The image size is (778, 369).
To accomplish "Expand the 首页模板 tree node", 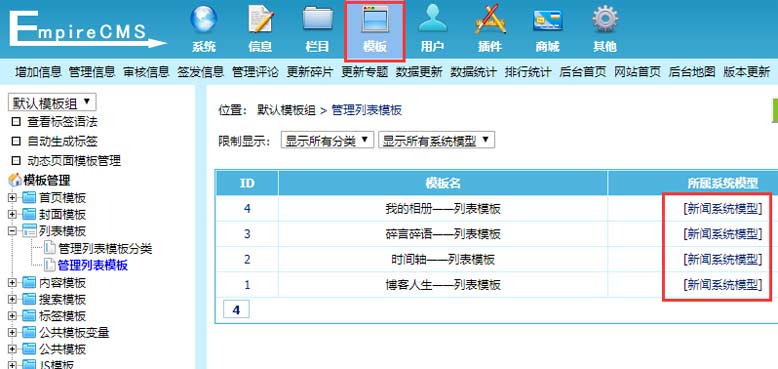I will coord(12,198).
